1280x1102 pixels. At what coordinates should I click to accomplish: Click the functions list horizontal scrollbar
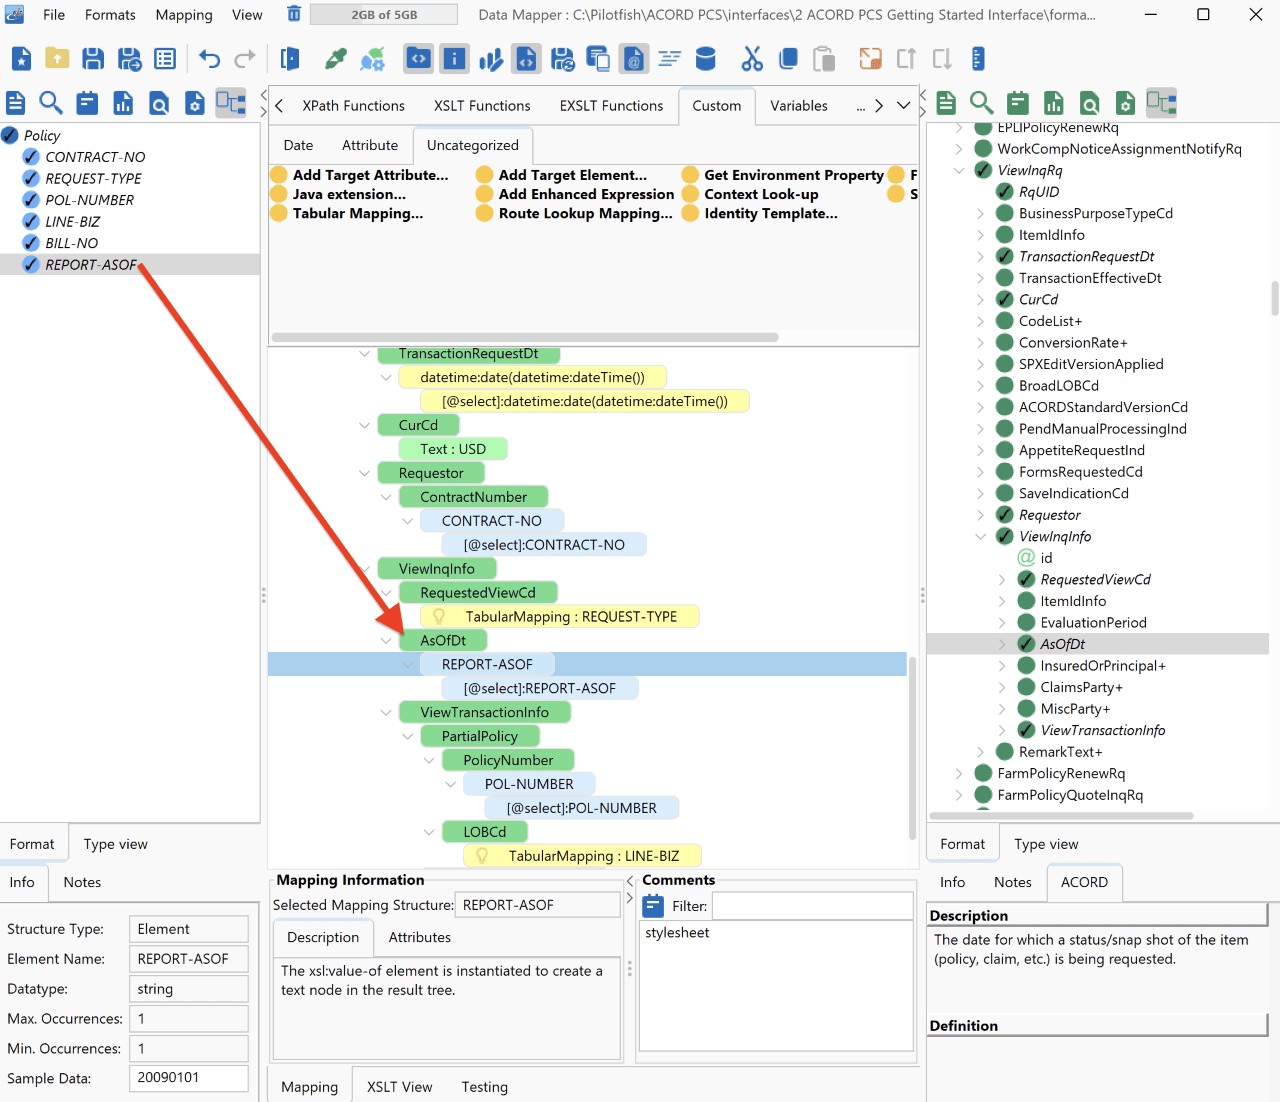click(525, 337)
